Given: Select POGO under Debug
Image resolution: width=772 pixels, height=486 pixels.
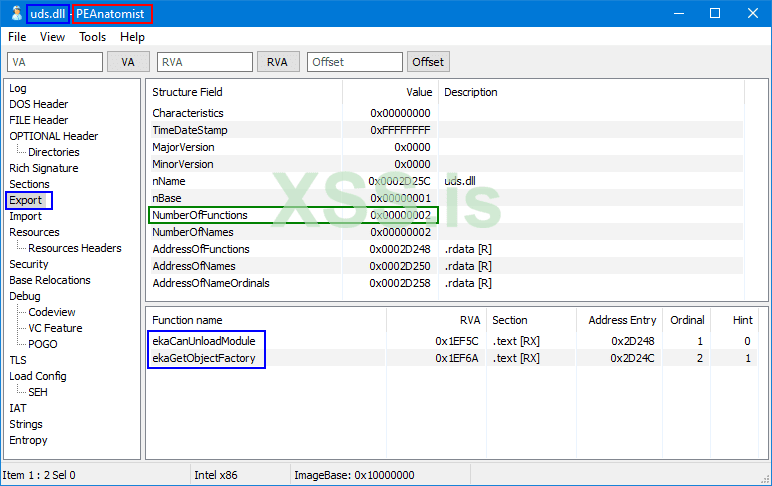Looking at the screenshot, I should point(43,344).
